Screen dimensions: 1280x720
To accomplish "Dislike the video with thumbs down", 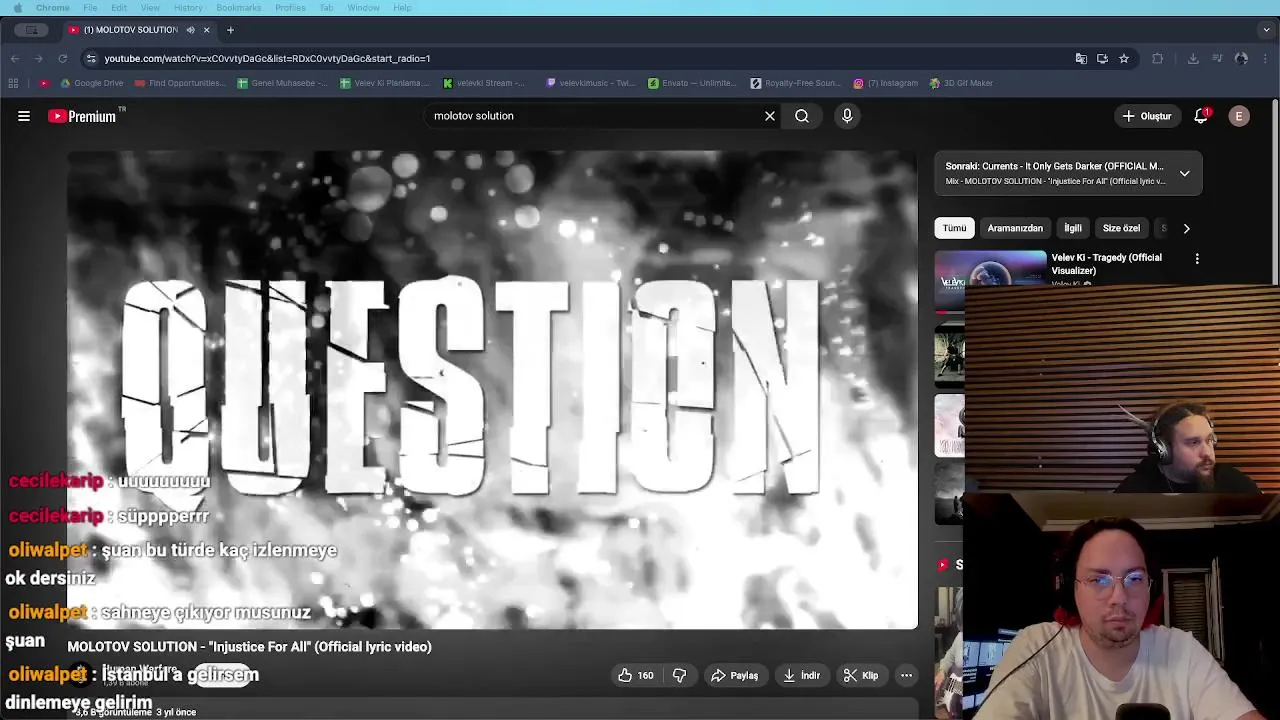I will 679,675.
